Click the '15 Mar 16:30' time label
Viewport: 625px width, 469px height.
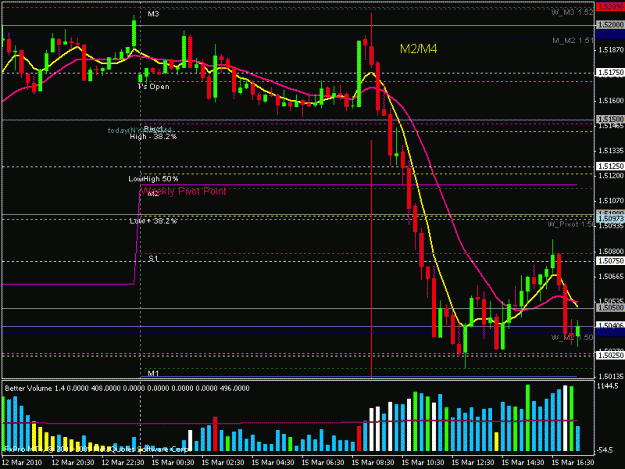pos(573,462)
